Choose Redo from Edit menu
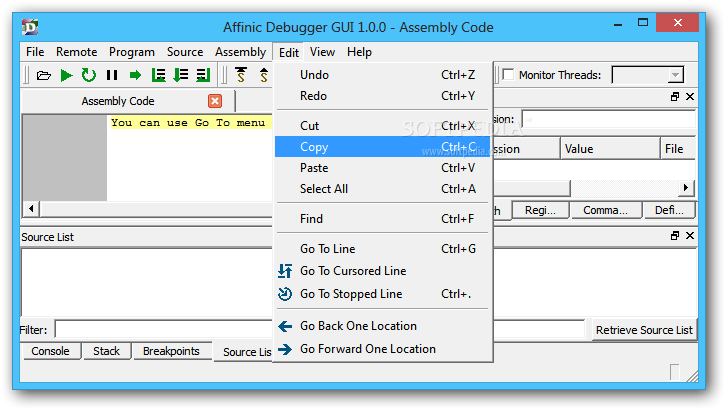This screenshot has height=410, width=726. click(x=383, y=96)
